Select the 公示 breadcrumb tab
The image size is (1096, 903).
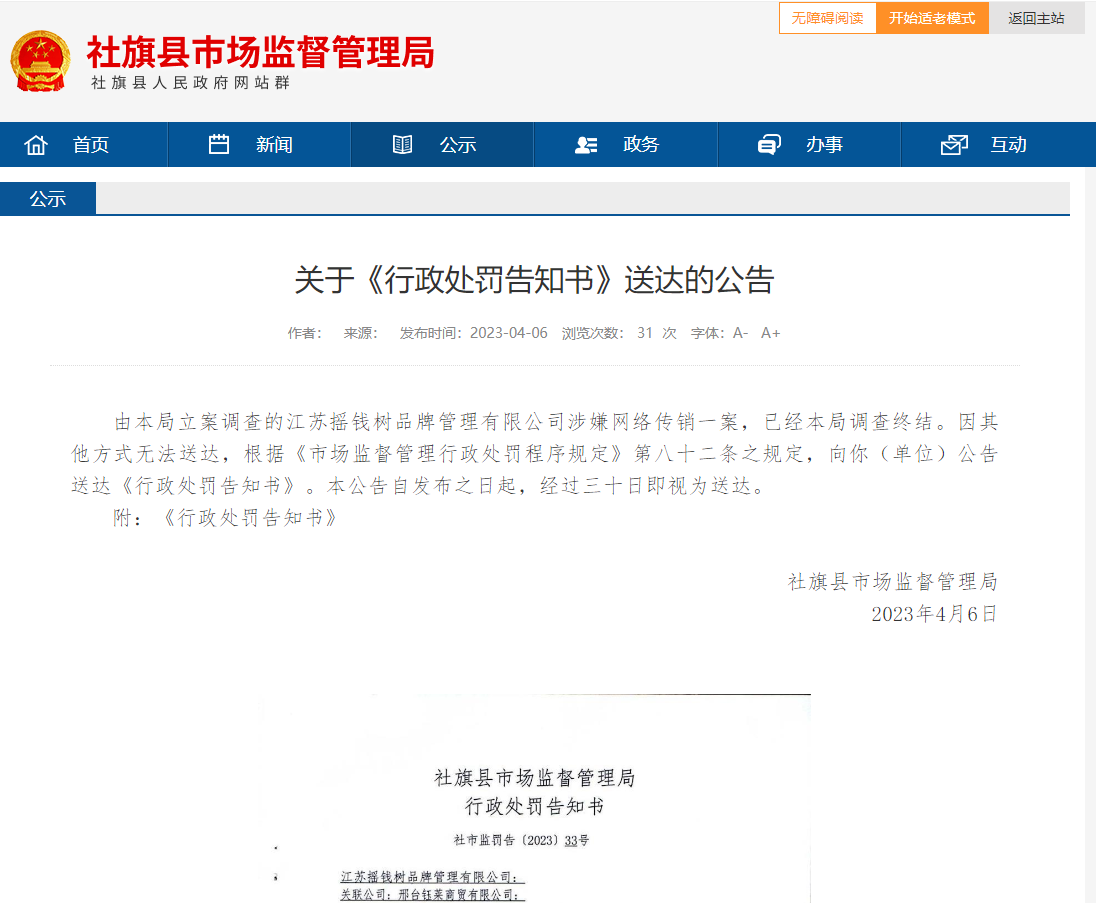pyautogui.click(x=48, y=198)
